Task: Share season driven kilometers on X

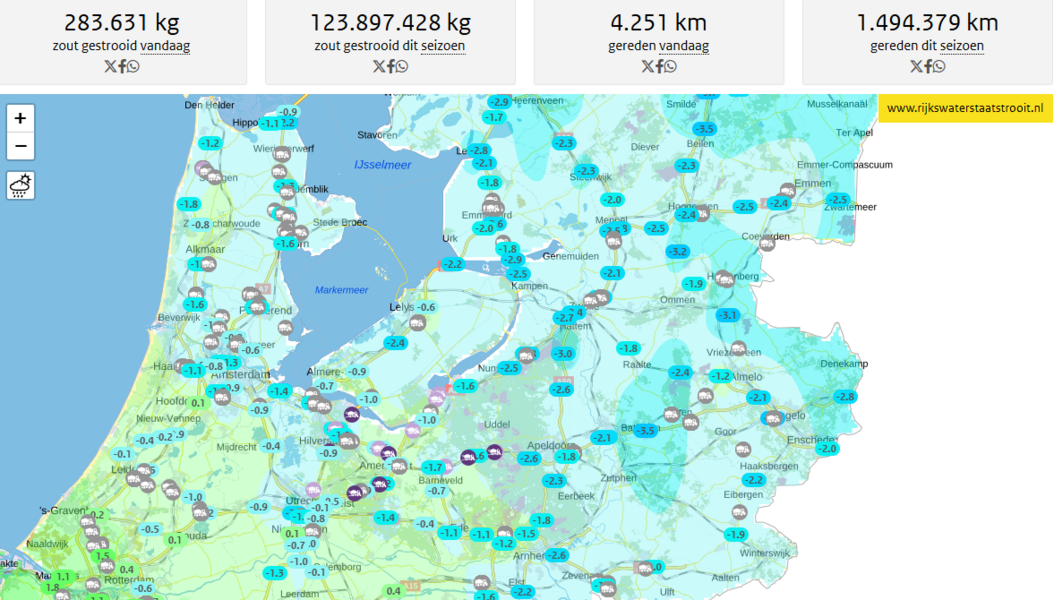Action: click(915, 66)
